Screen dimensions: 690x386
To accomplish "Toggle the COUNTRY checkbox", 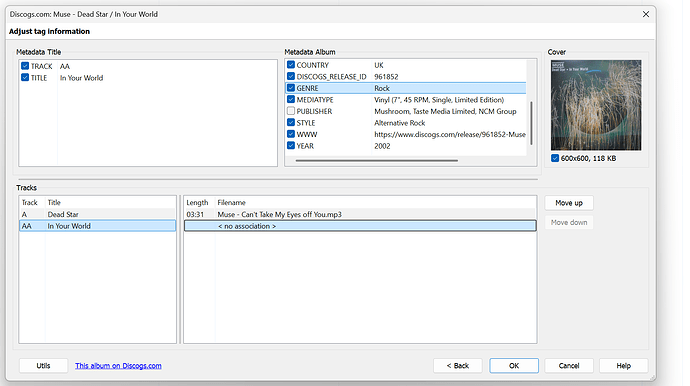I will [x=291, y=65].
